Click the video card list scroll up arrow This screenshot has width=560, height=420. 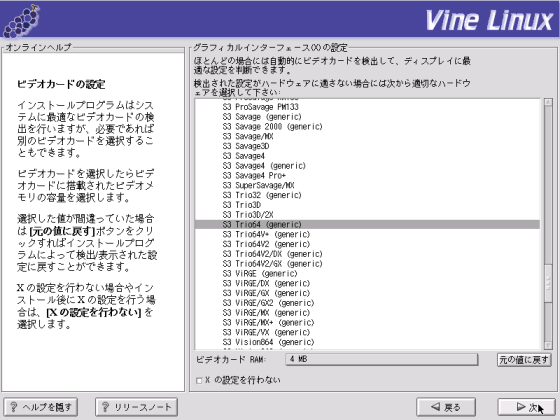[x=548, y=102]
